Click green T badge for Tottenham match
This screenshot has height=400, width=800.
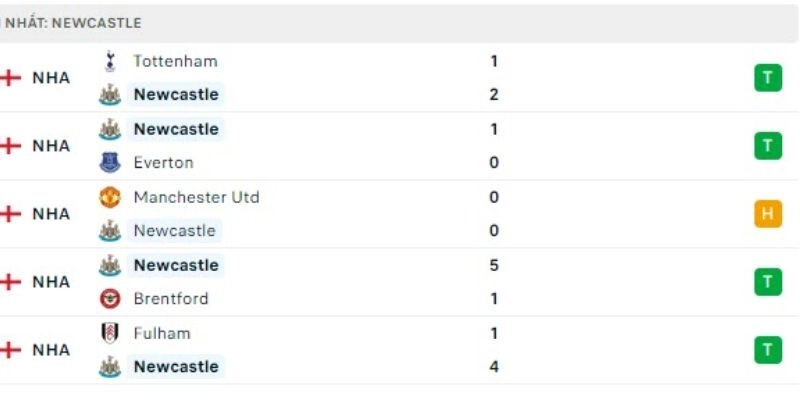click(x=768, y=78)
